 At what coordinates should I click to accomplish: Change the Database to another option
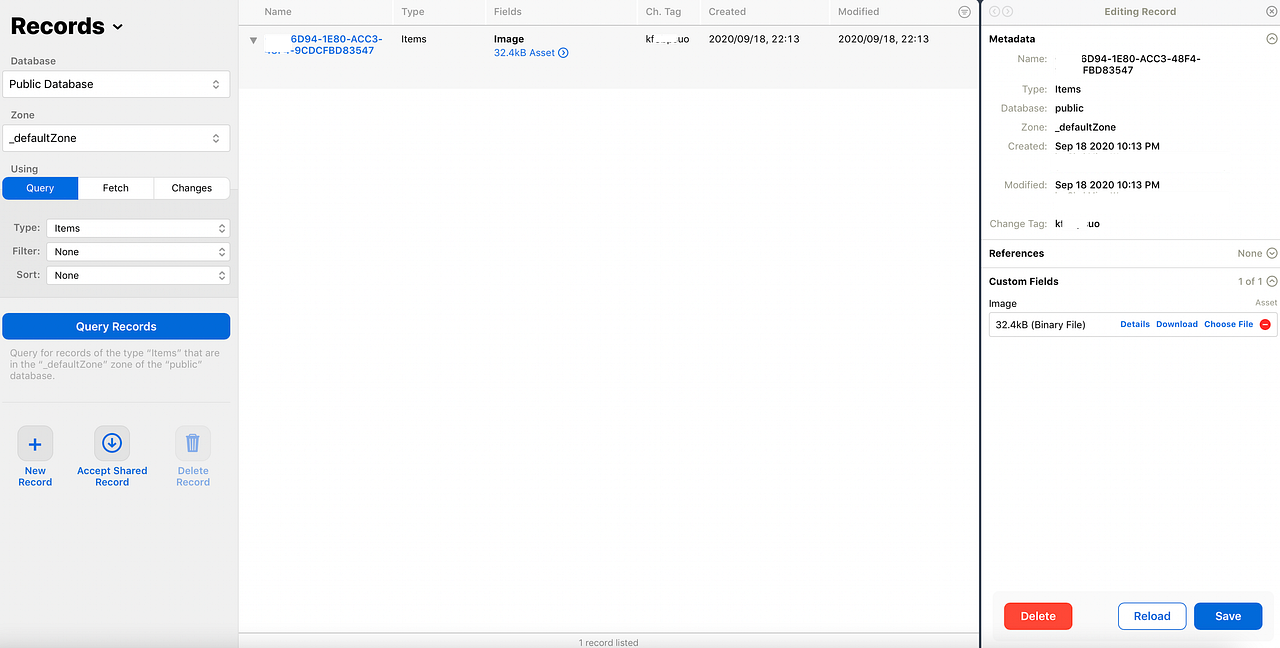pyautogui.click(x=116, y=84)
